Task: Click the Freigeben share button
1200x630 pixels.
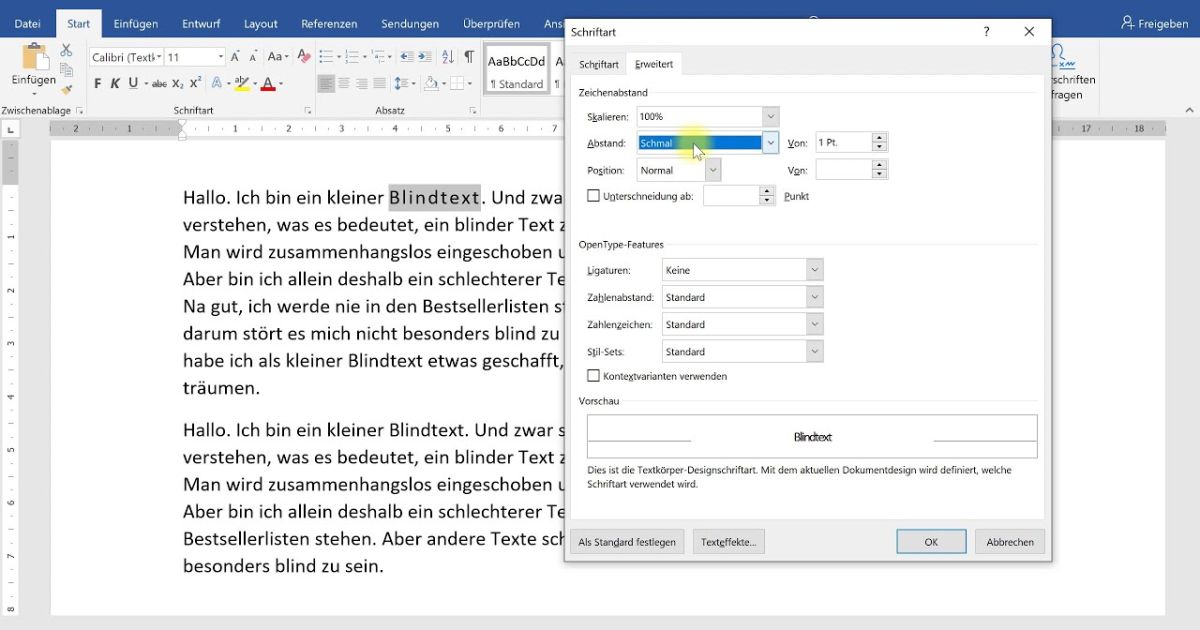Action: click(1155, 23)
